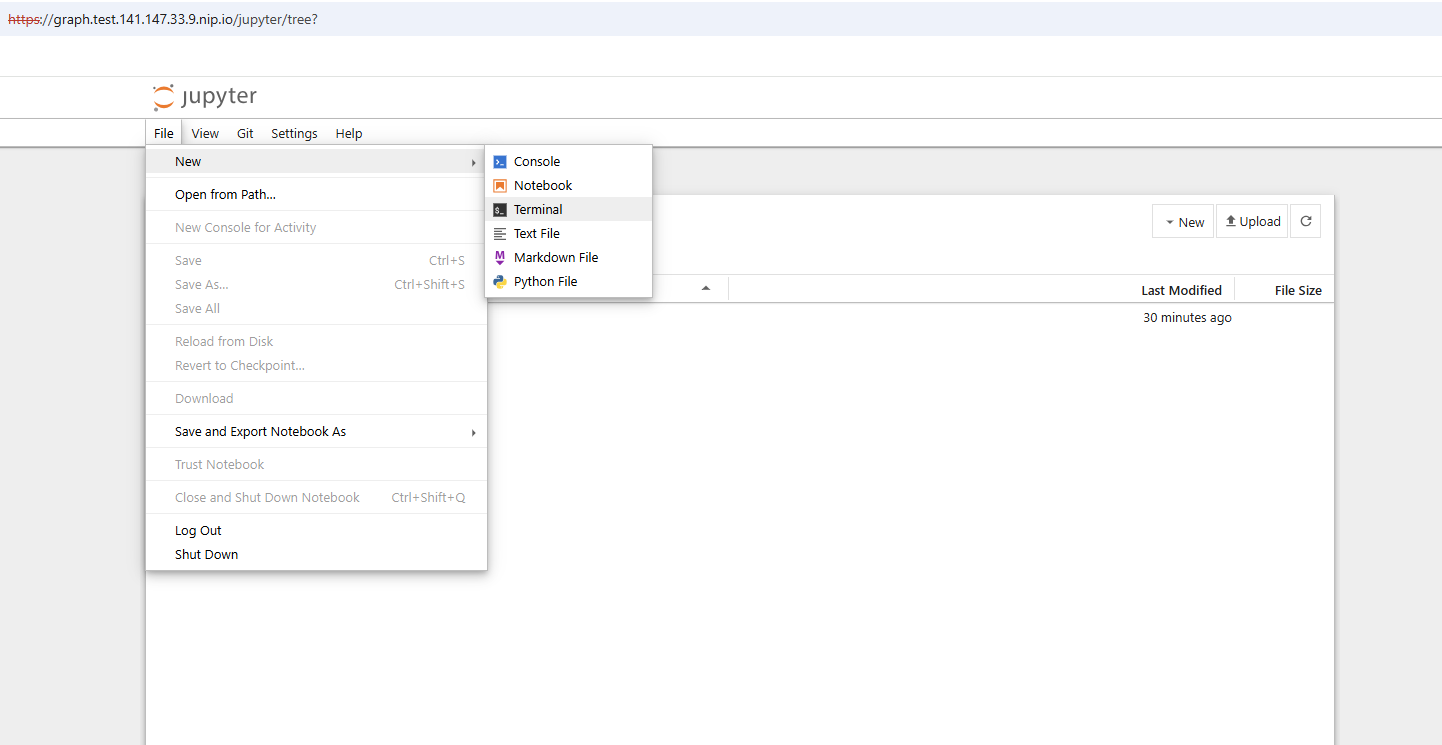Select the Python File icon
Screen dimensions: 1442x745
[499, 281]
